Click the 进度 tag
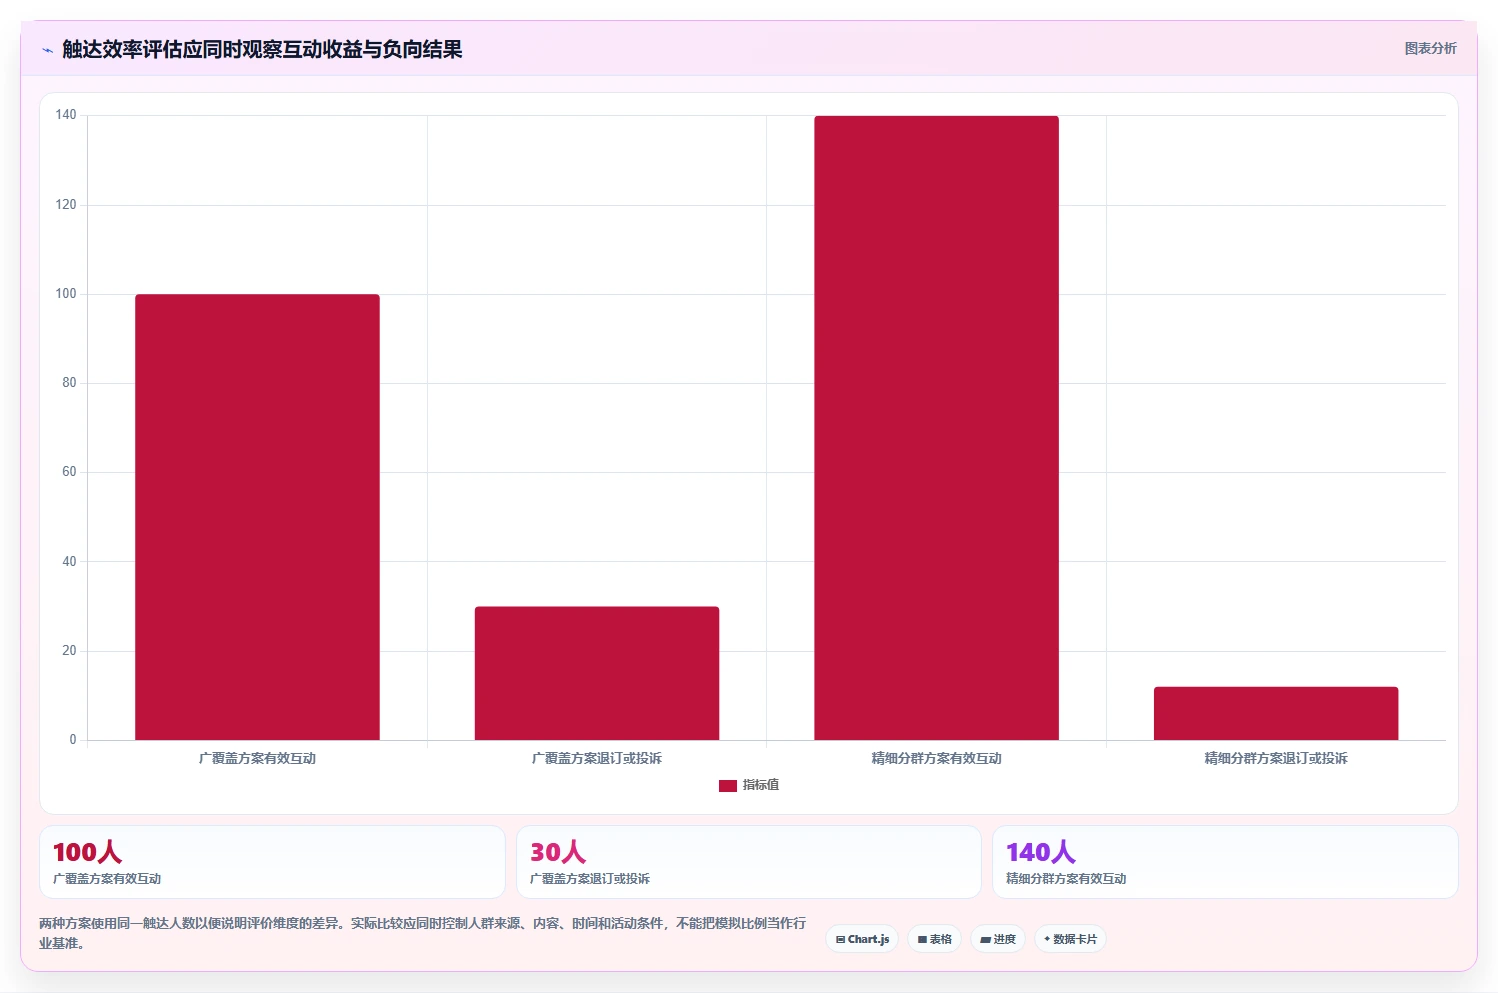Image resolution: width=1498 pixels, height=993 pixels. tap(998, 939)
